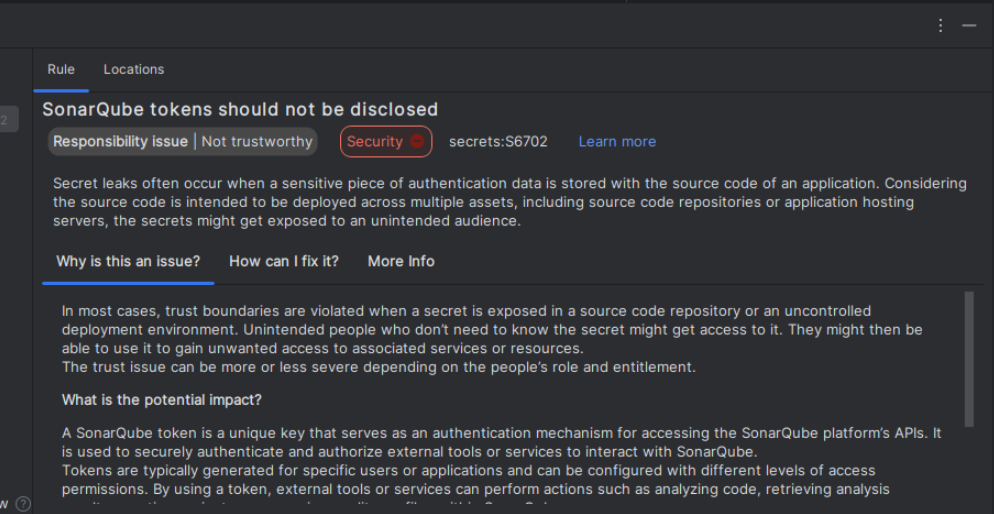Open the 'How can I fix it?' tab
The height and width of the screenshot is (514, 994).
coord(284,261)
